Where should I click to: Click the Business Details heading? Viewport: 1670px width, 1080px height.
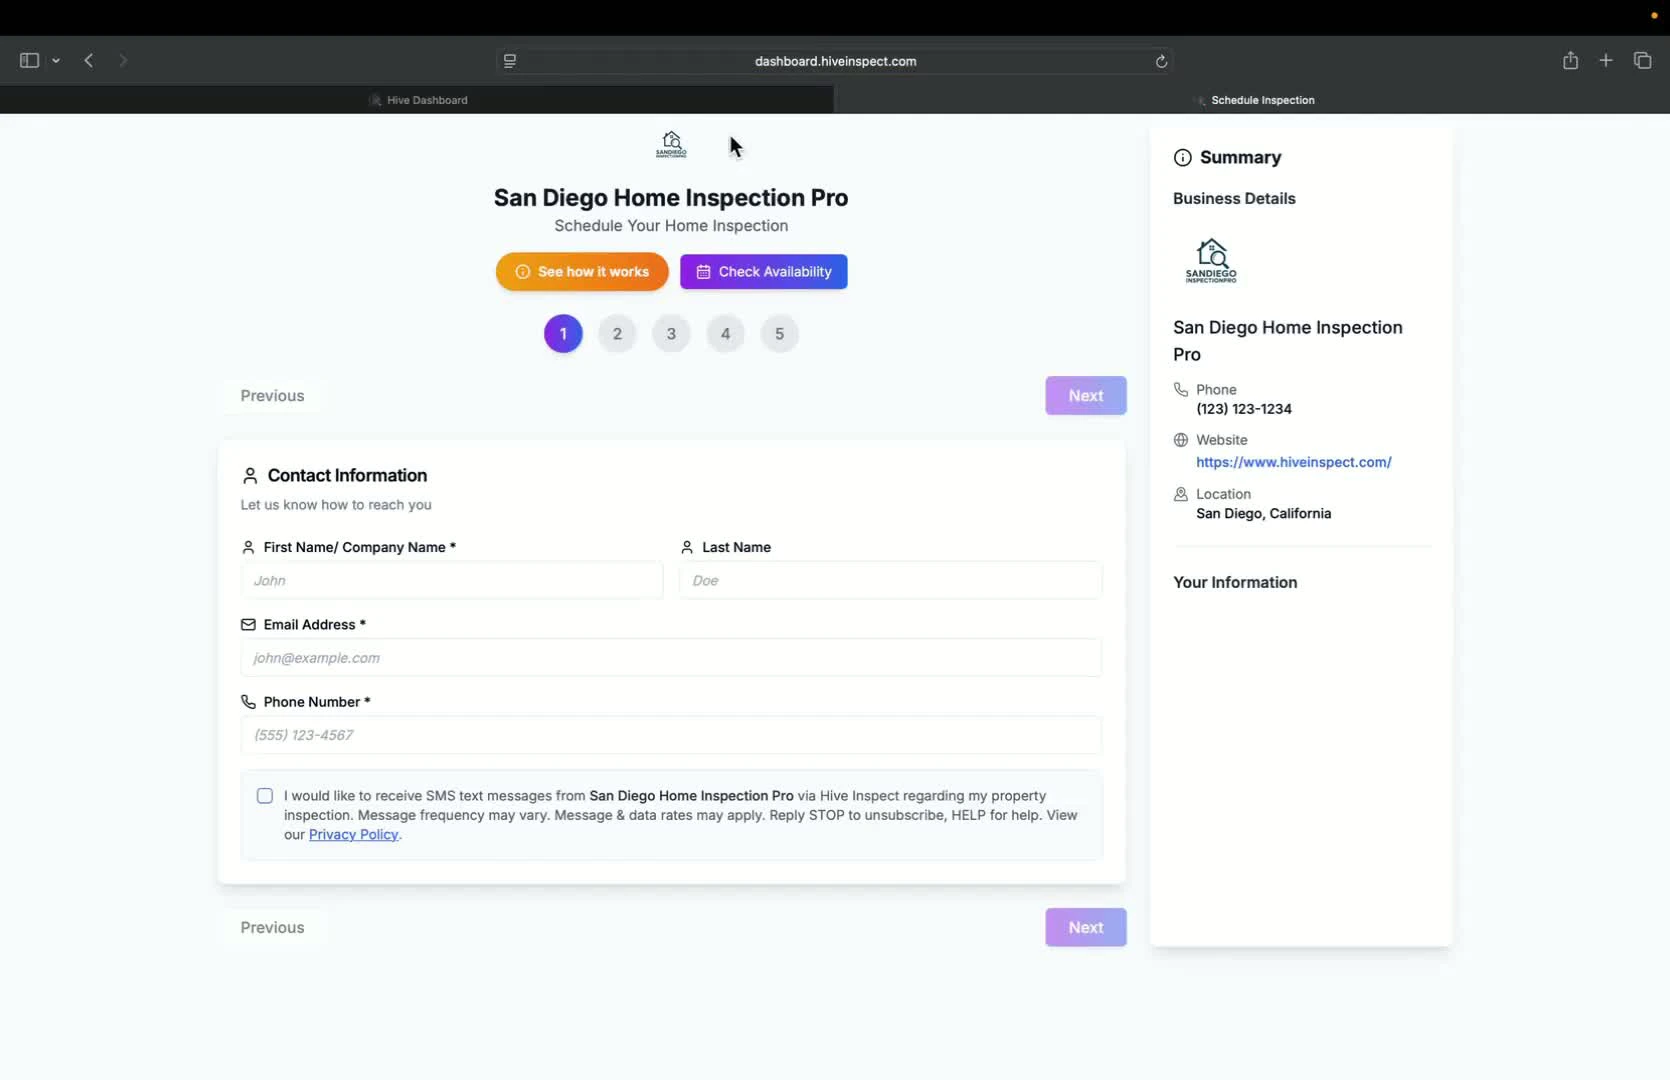tap(1234, 199)
